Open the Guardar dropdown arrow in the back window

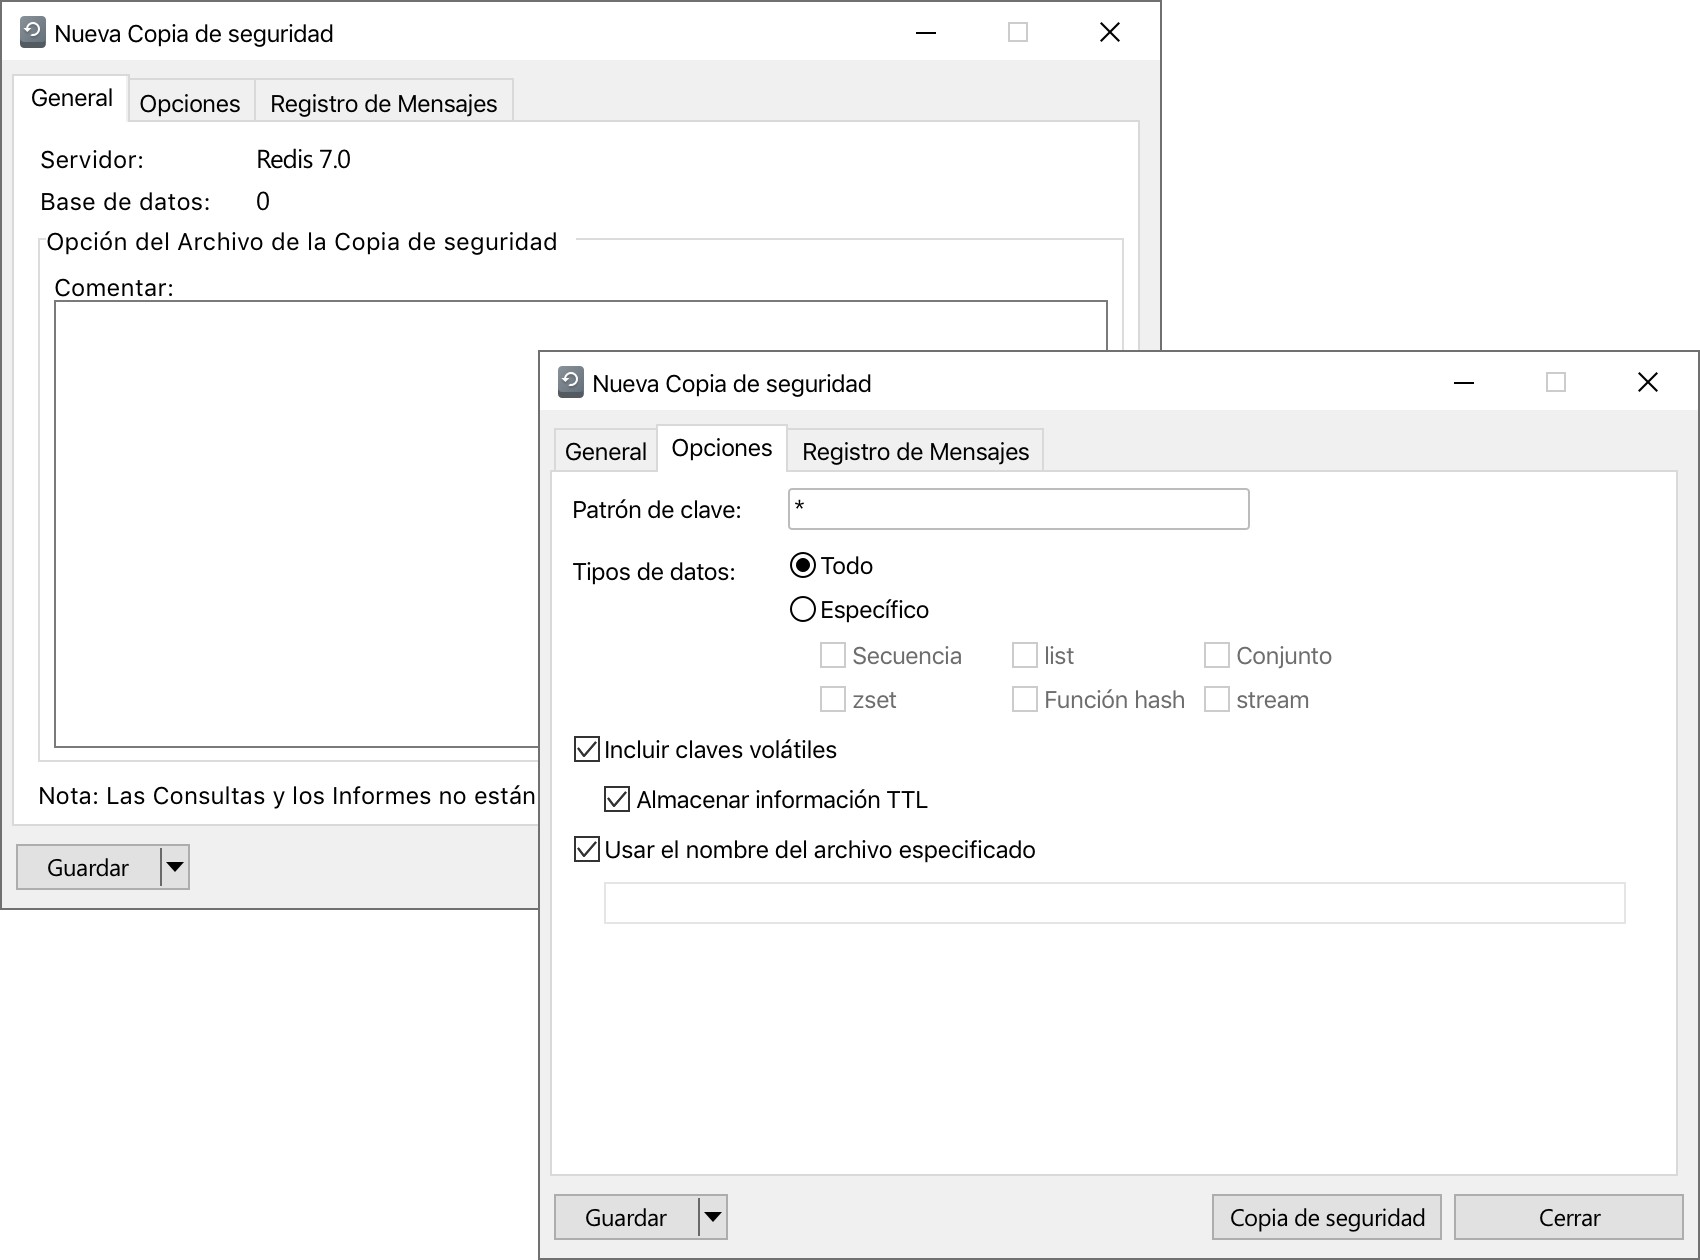point(174,867)
